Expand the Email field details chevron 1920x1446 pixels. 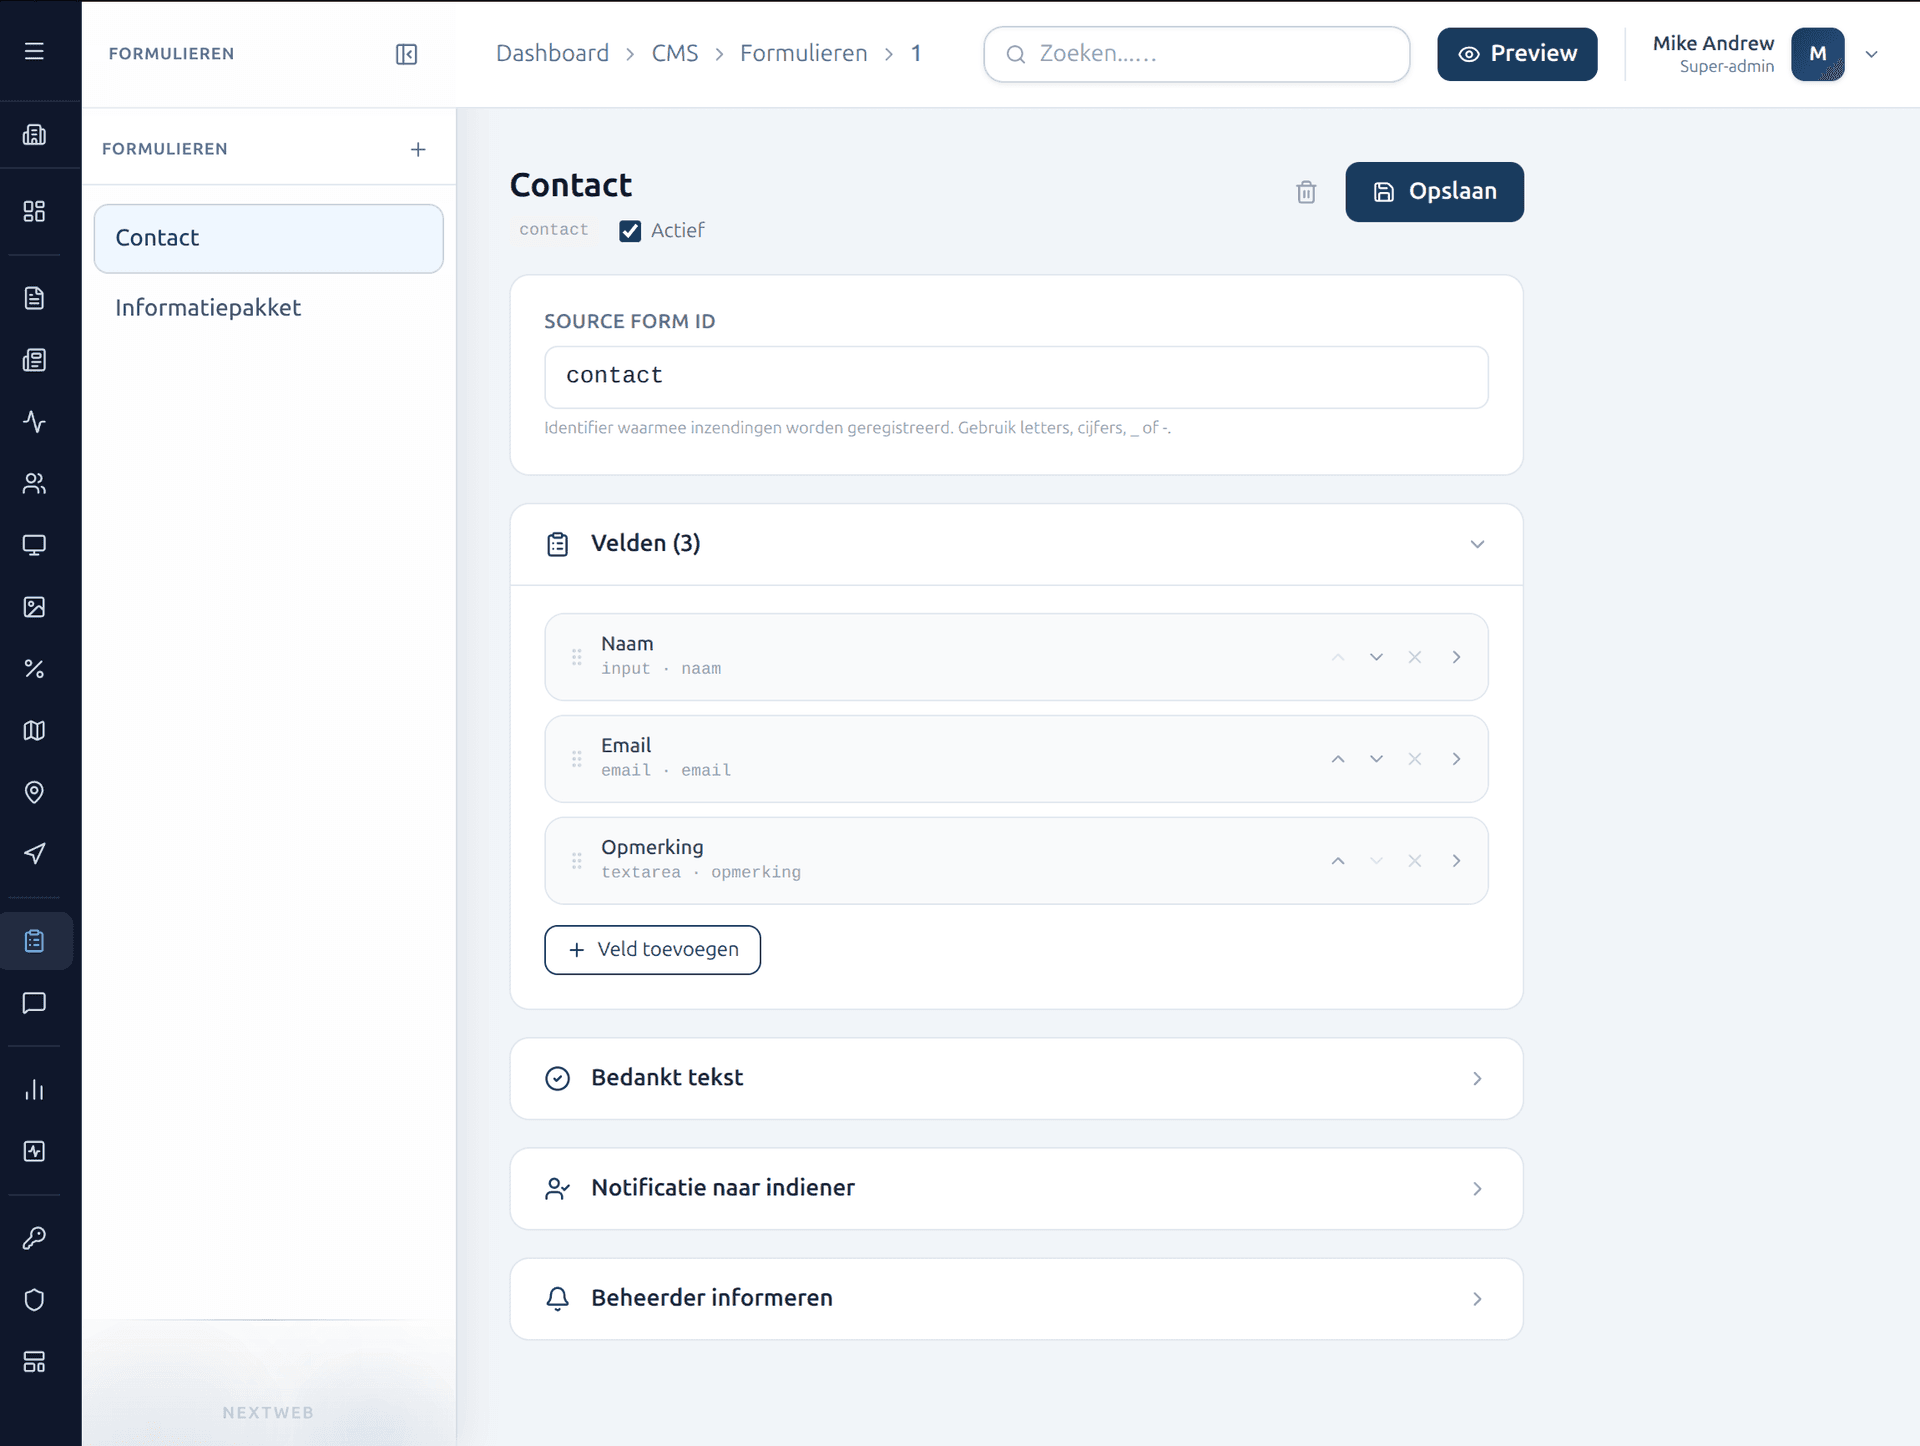pyautogui.click(x=1456, y=759)
